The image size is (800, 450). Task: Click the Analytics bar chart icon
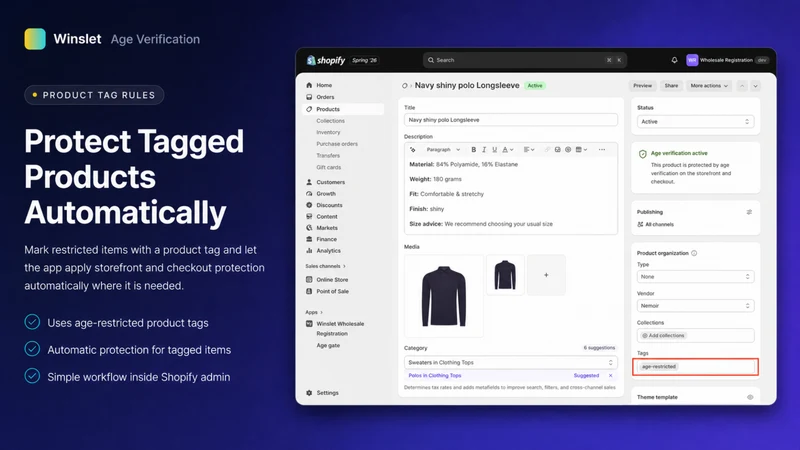pos(309,251)
